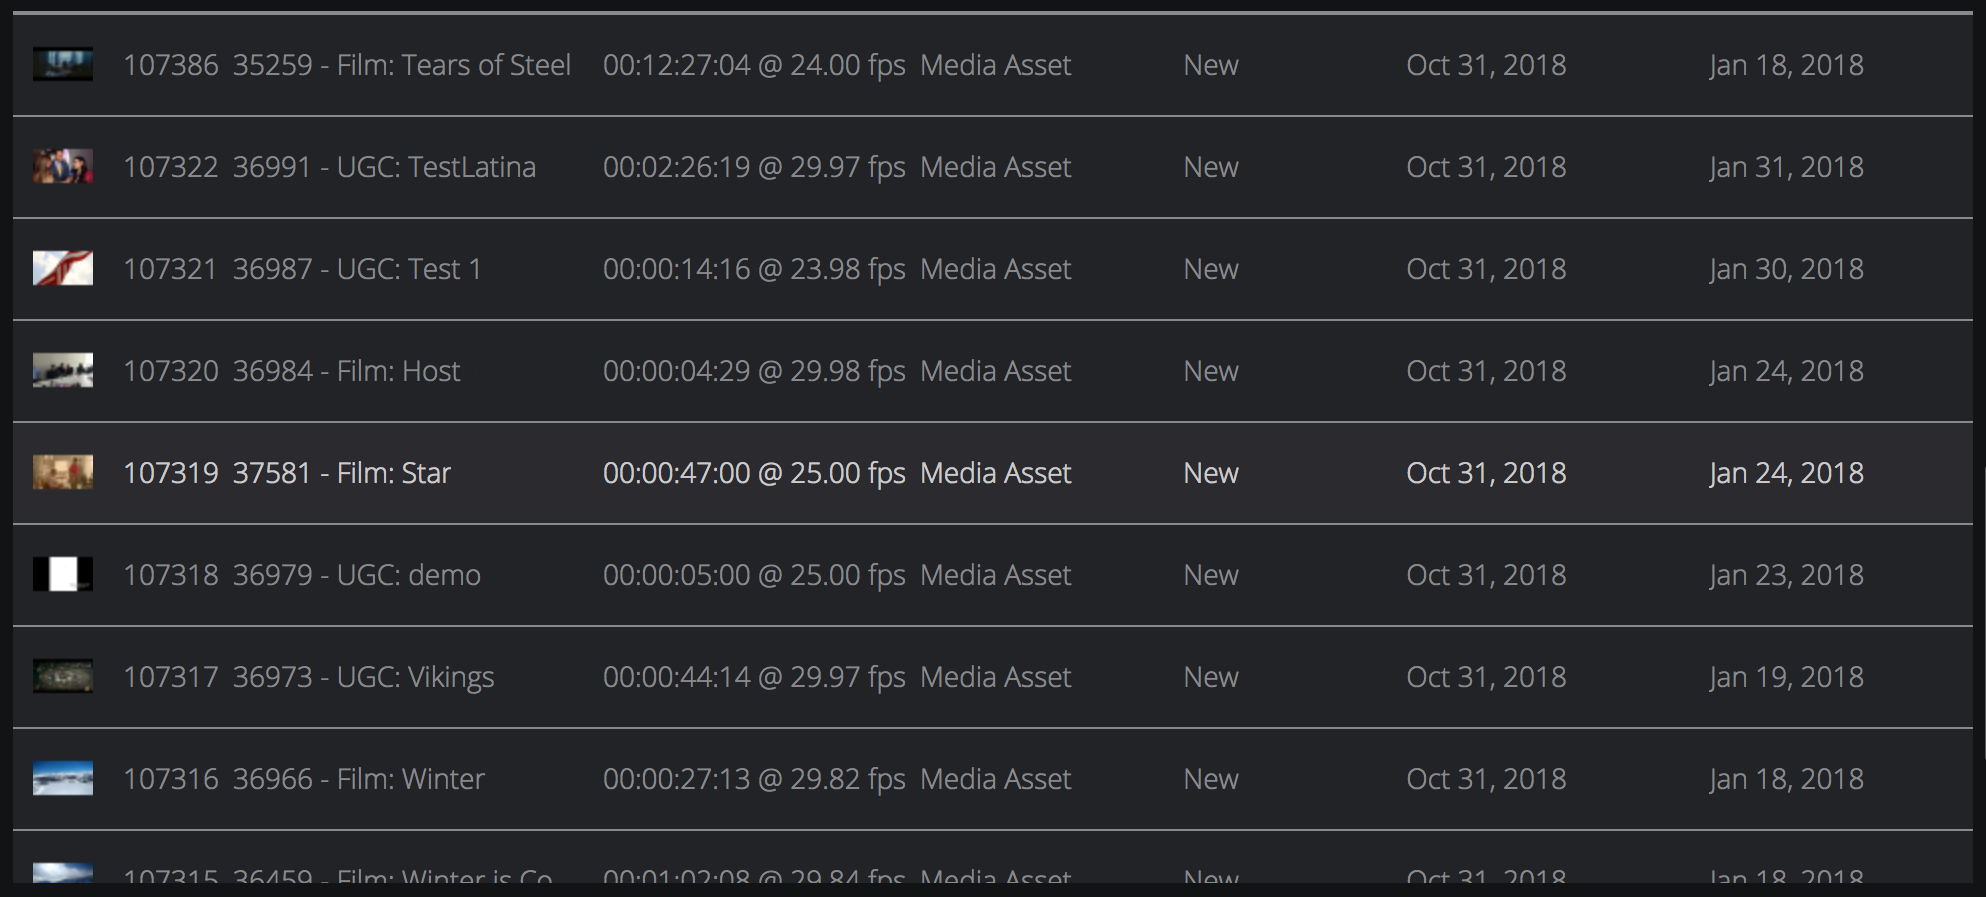Click the Jan 31, 2018 date cell
This screenshot has width=1986, height=897.
pyautogui.click(x=1786, y=167)
